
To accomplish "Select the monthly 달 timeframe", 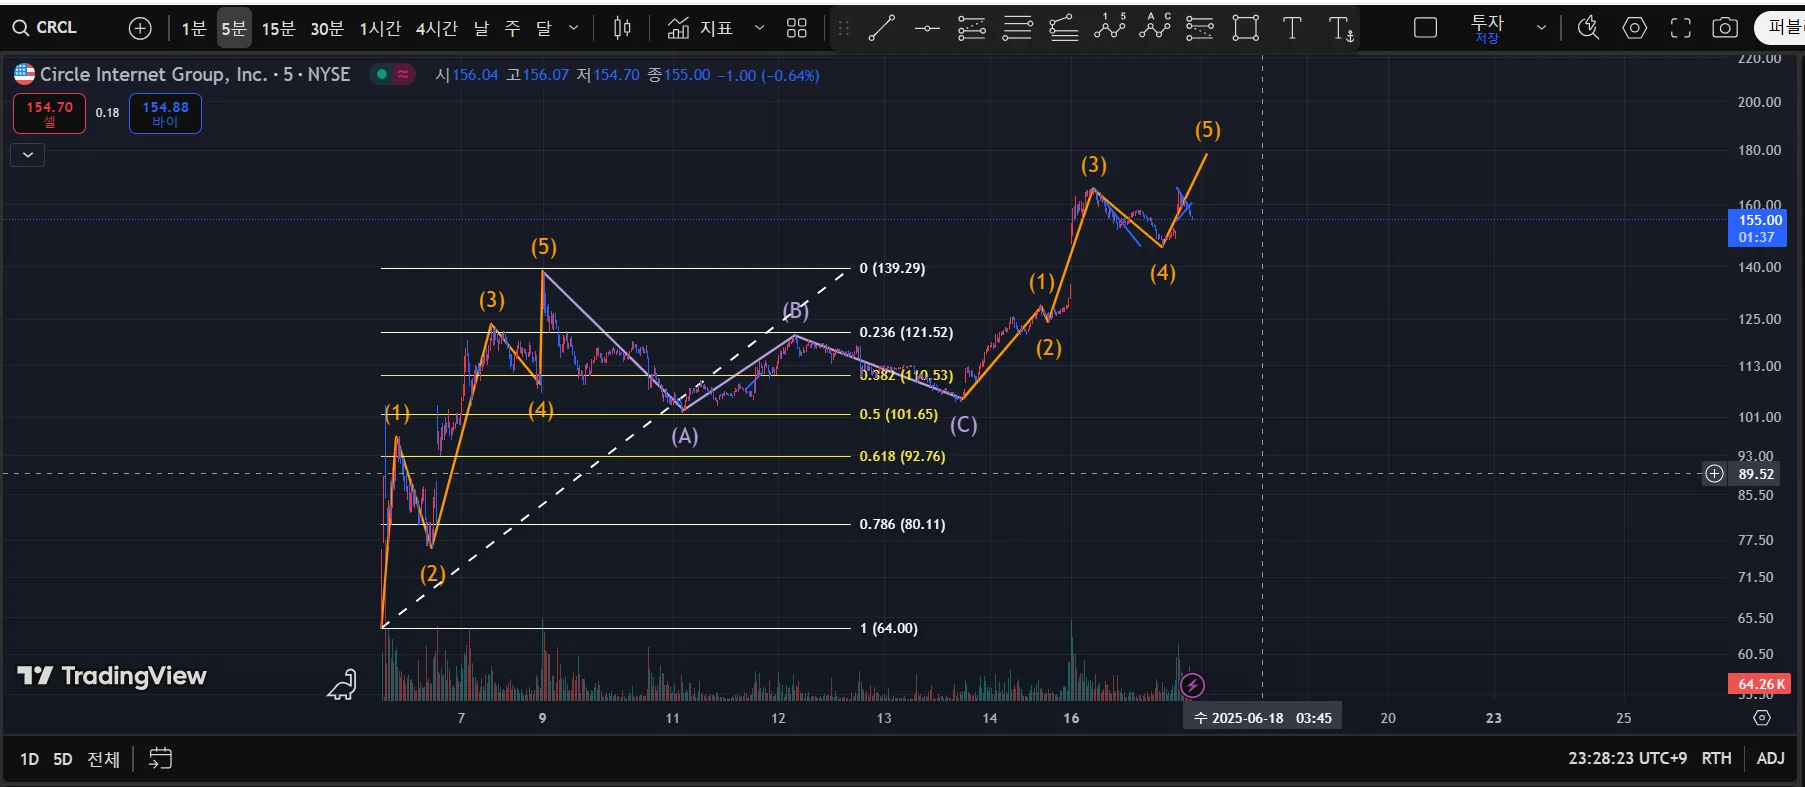I will click(x=544, y=28).
